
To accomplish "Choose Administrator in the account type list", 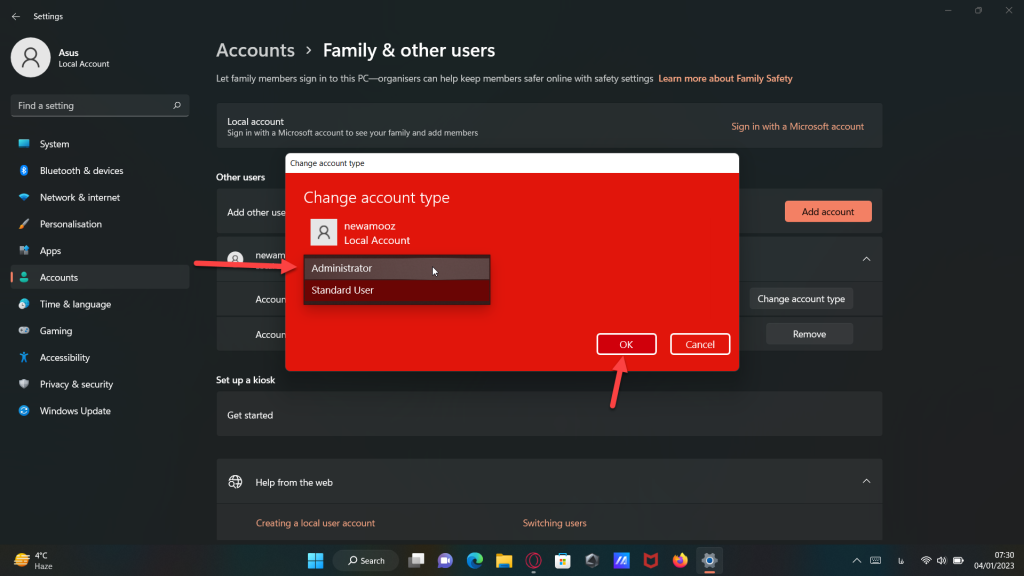I will pos(396,268).
